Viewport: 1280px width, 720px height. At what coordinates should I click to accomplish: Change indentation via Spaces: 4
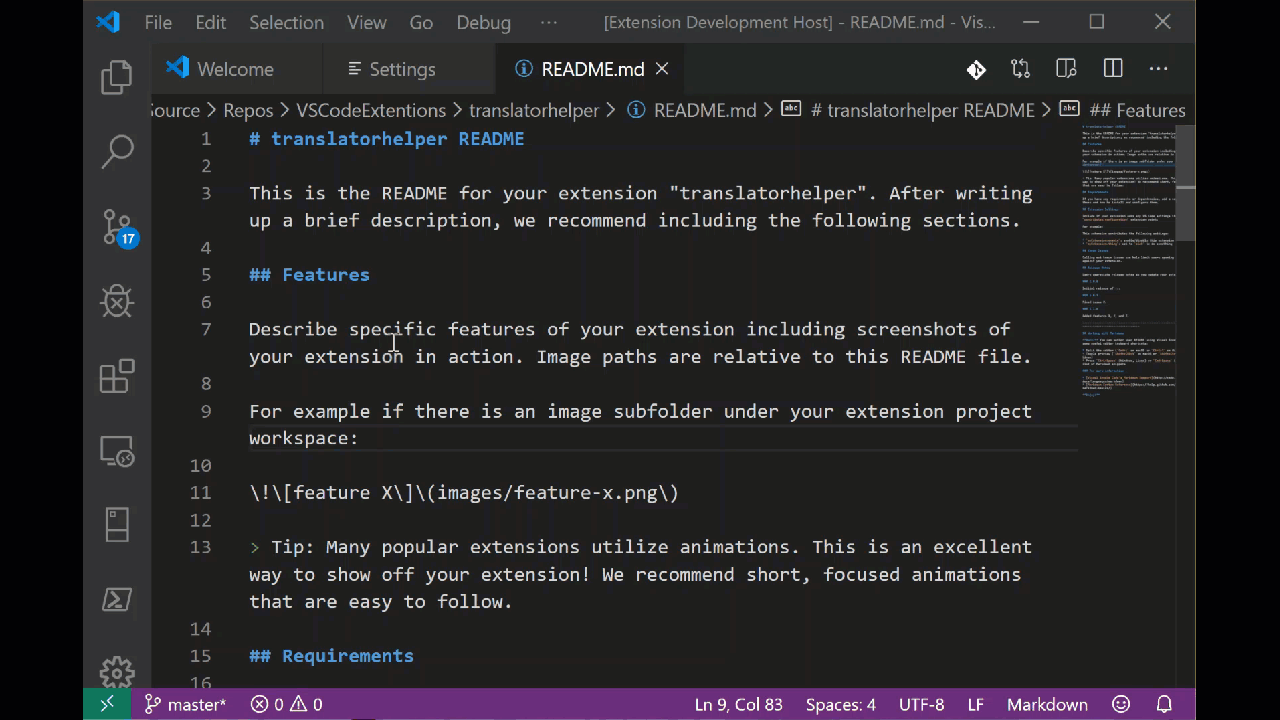pyautogui.click(x=841, y=704)
